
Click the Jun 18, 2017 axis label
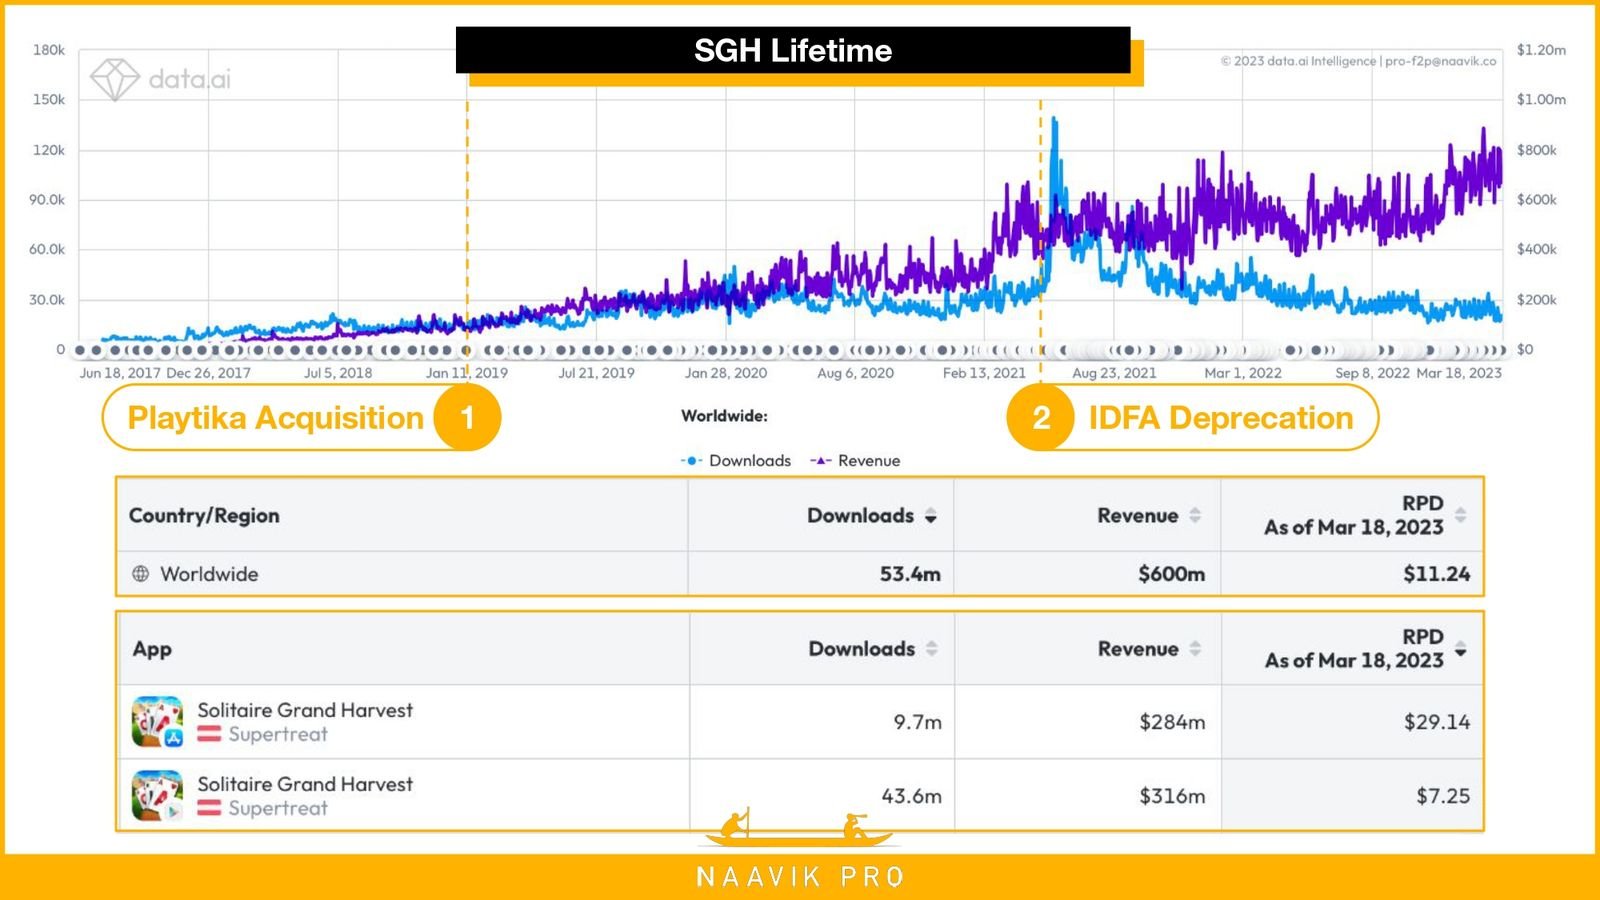pos(120,373)
